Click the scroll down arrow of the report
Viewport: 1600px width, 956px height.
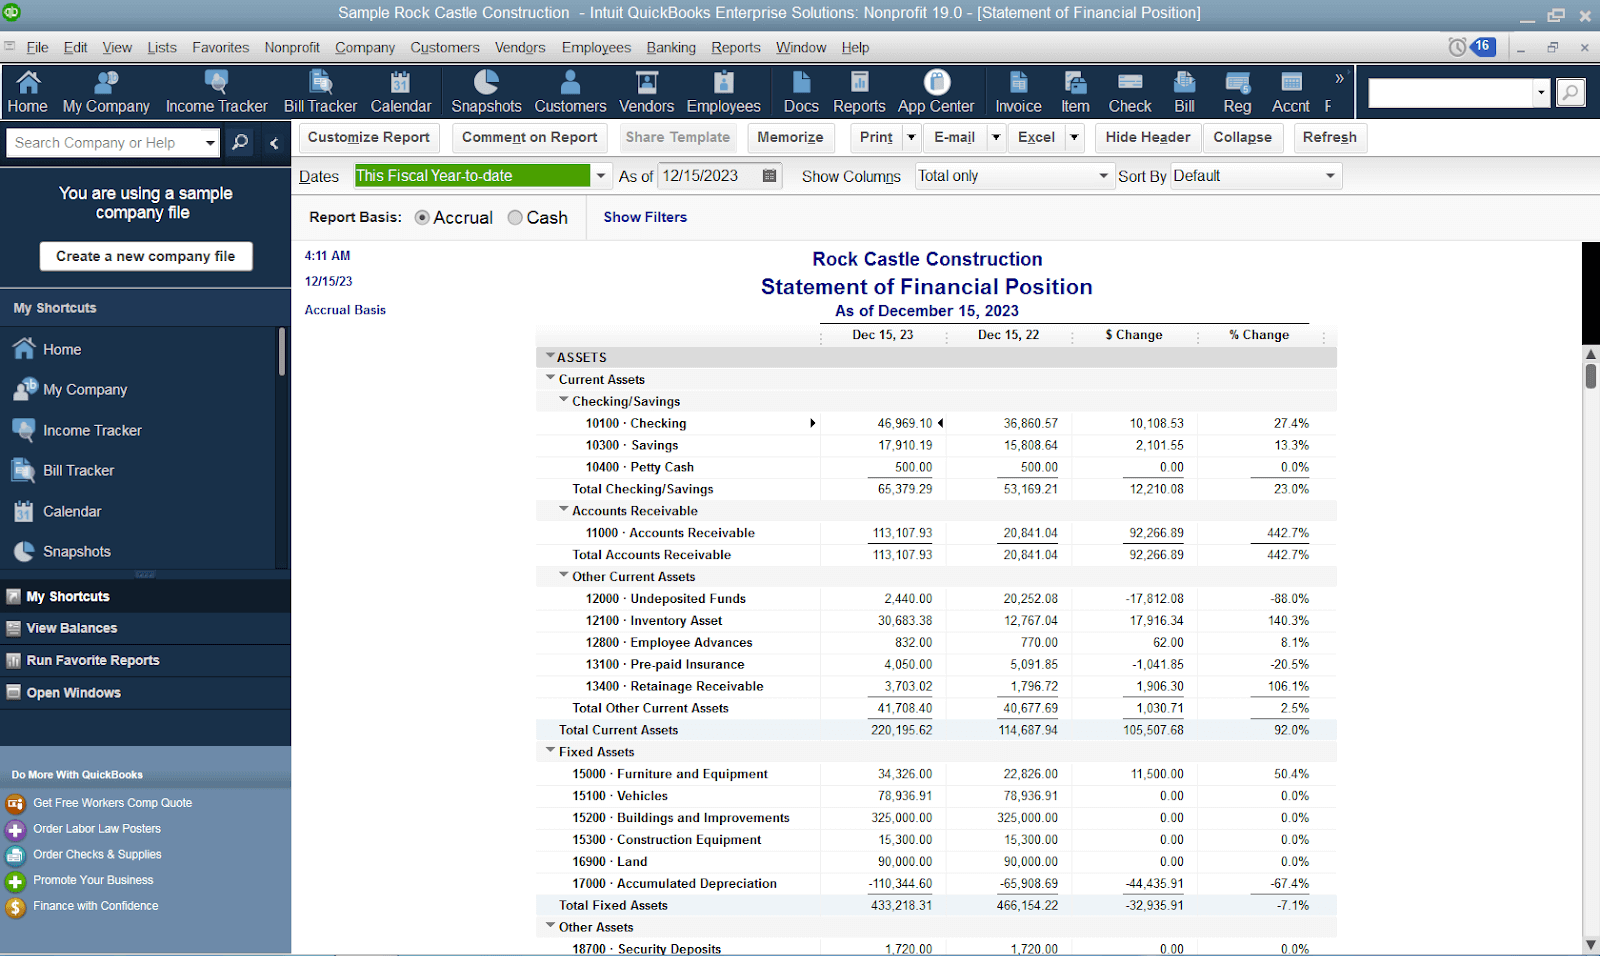click(1591, 945)
